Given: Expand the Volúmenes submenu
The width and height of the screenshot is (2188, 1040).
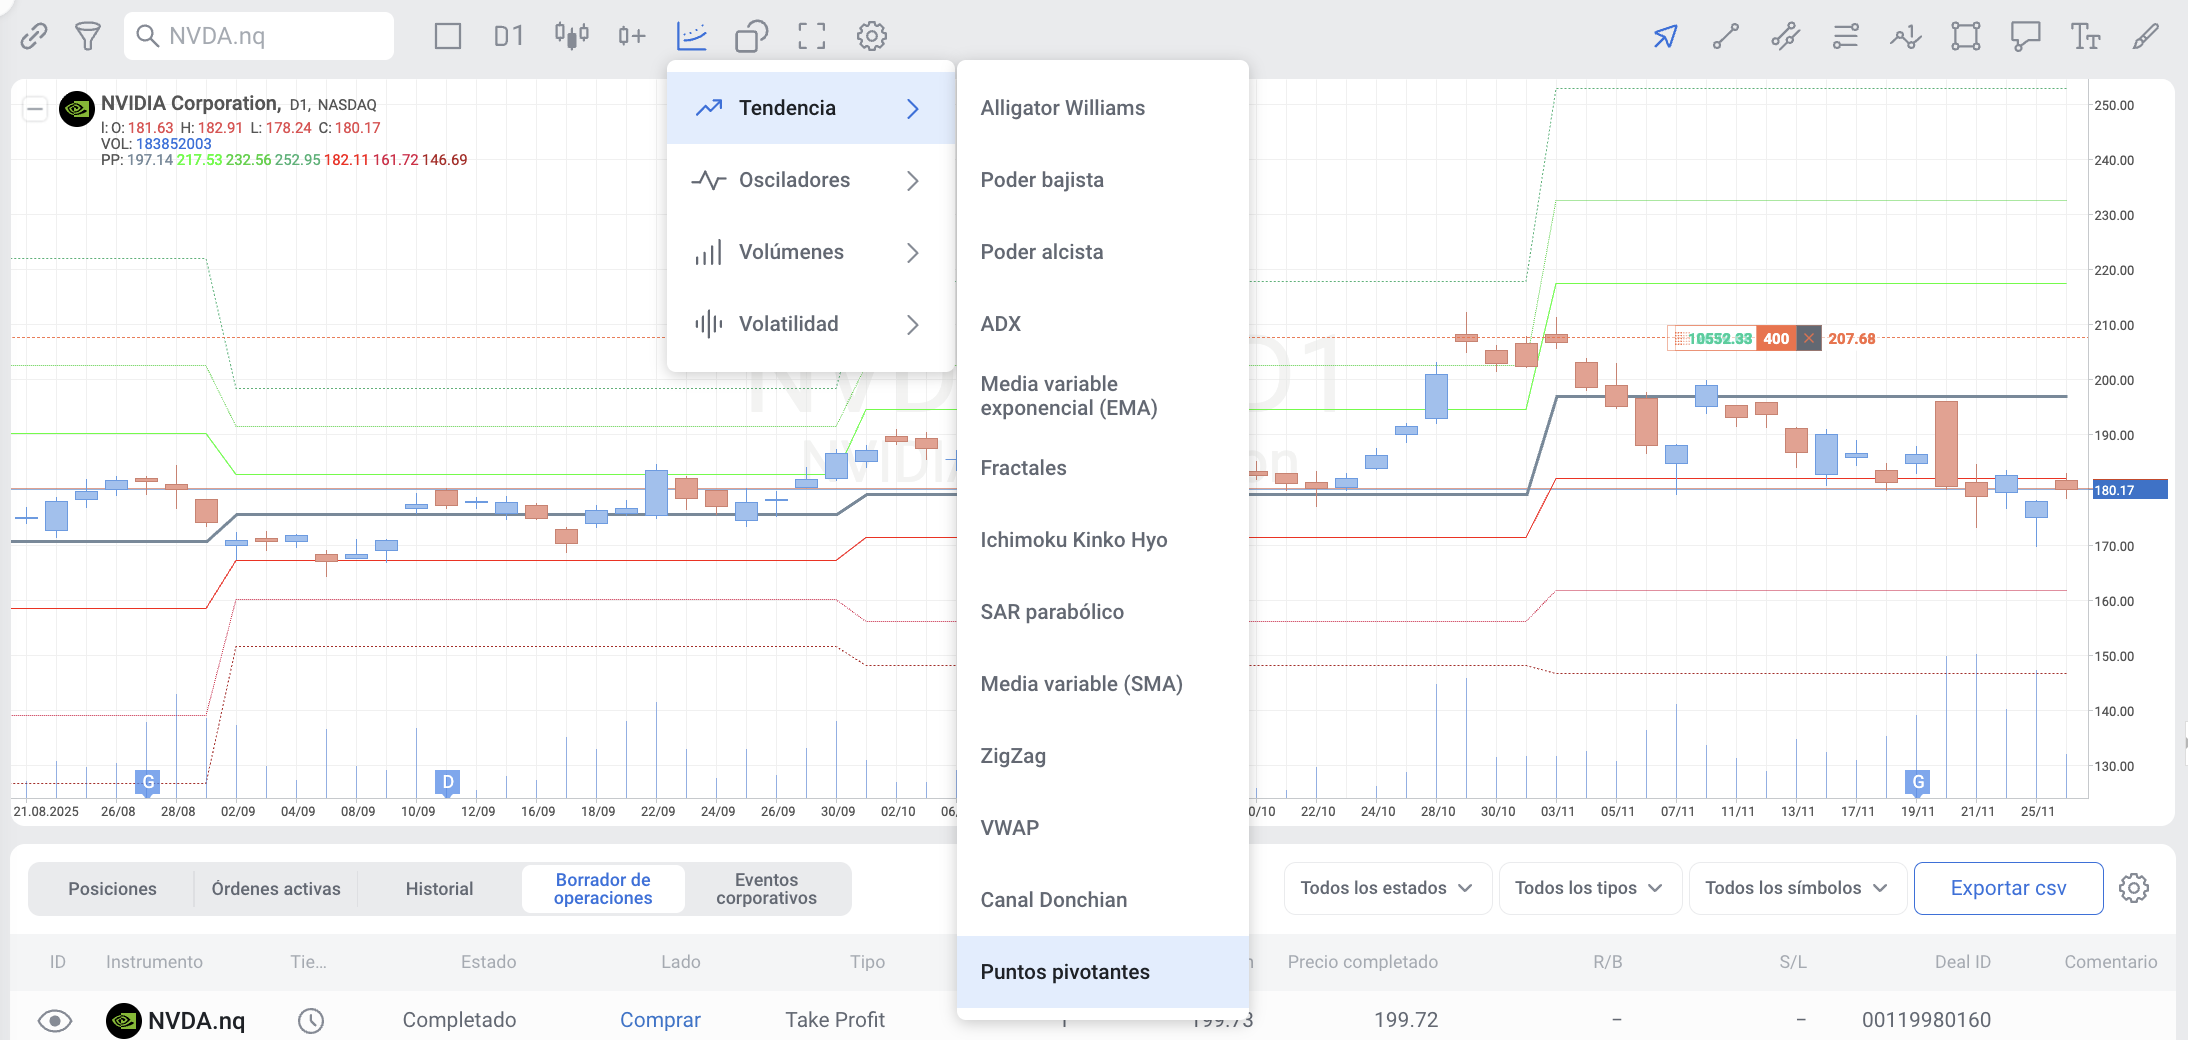Looking at the screenshot, I should pyautogui.click(x=811, y=252).
